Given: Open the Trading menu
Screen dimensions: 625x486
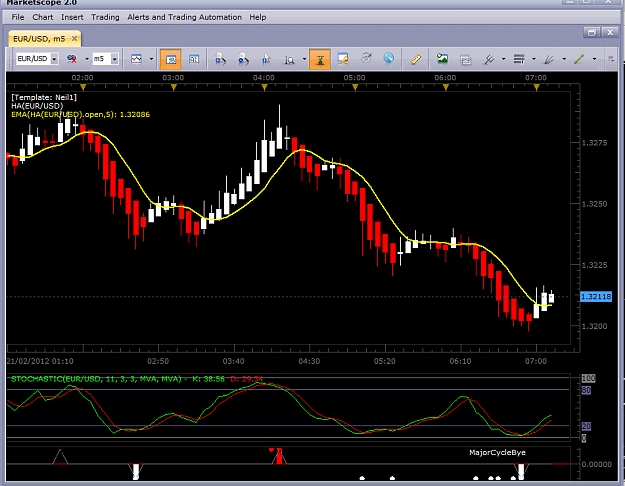Looking at the screenshot, I should (105, 17).
